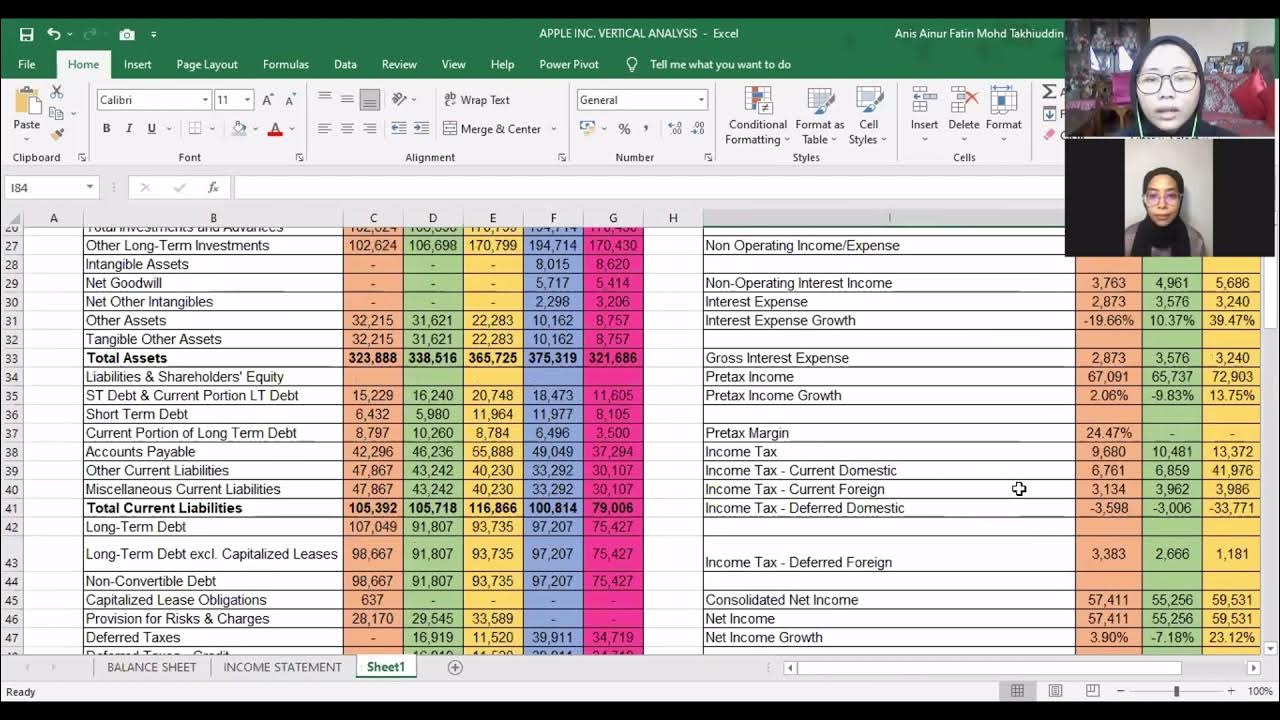
Task: Open the General number format dropdown
Action: [x=701, y=100]
